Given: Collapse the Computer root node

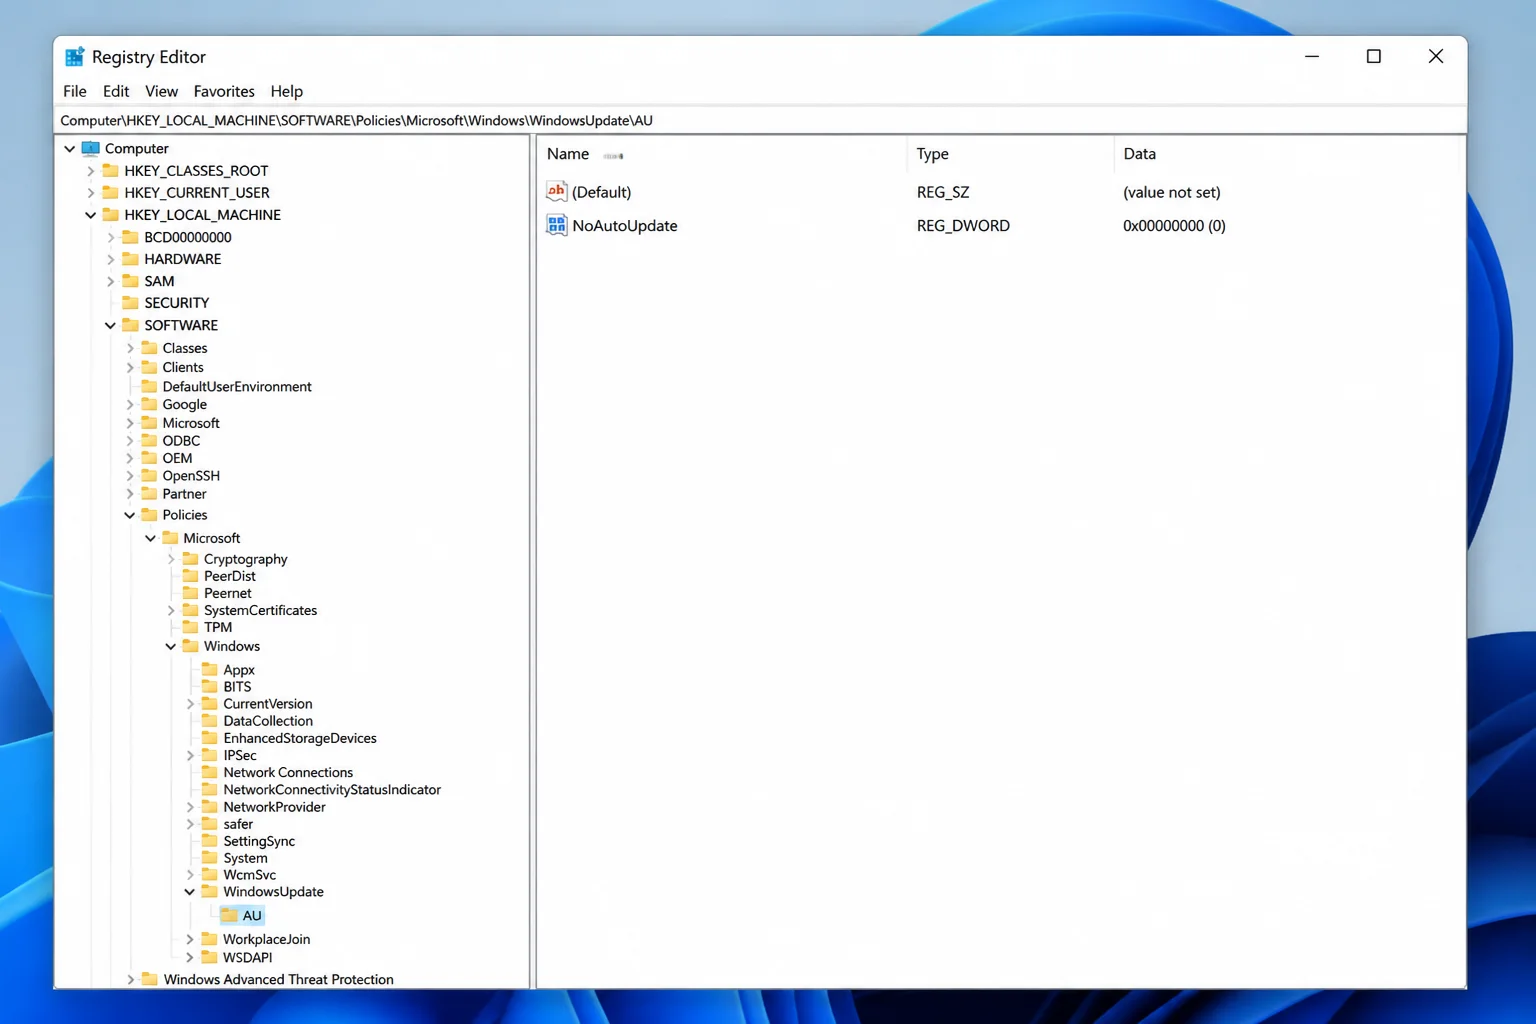Looking at the screenshot, I should 70,148.
